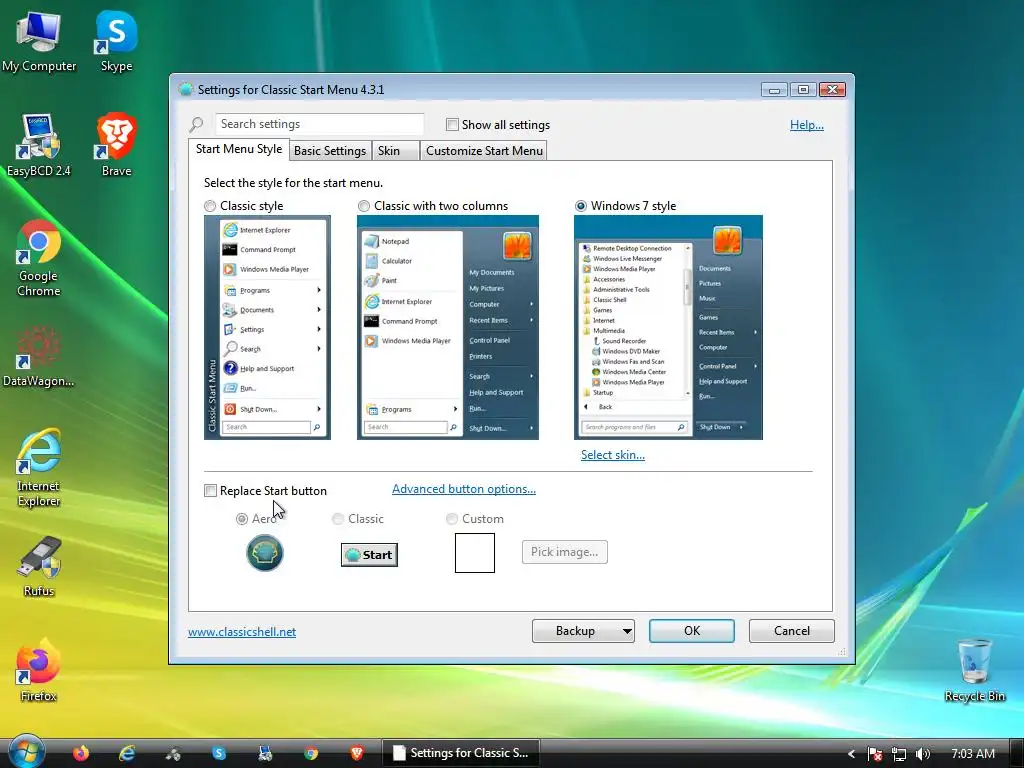Open the Help... link
Screen dimensions: 1024x768
pos(807,125)
